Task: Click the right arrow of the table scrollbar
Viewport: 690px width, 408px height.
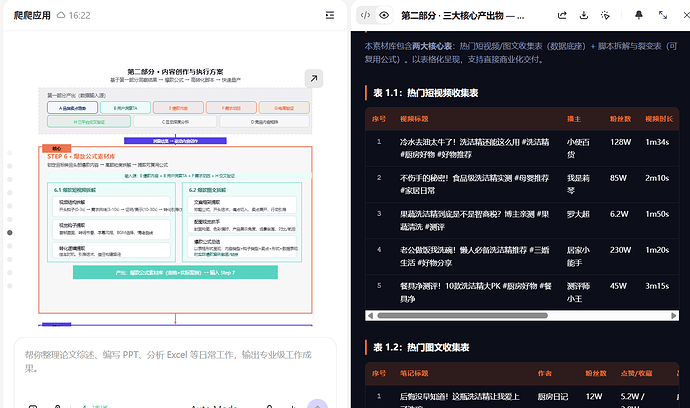Action: click(673, 316)
